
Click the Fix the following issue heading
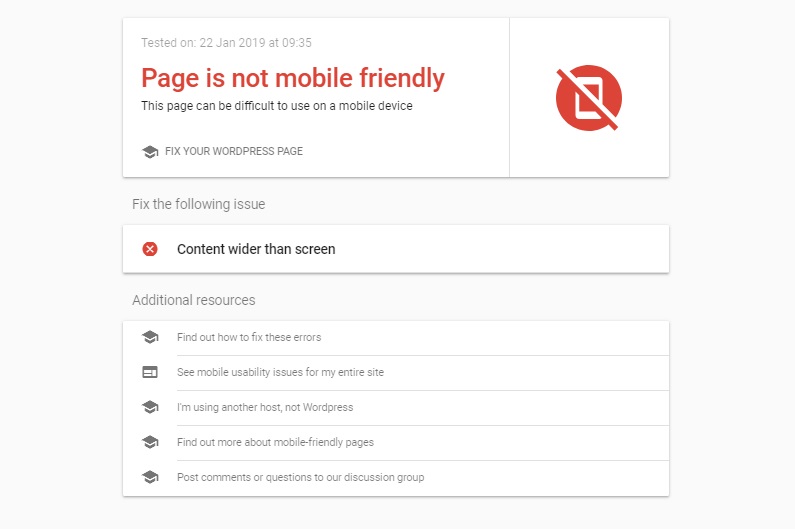[x=199, y=204]
